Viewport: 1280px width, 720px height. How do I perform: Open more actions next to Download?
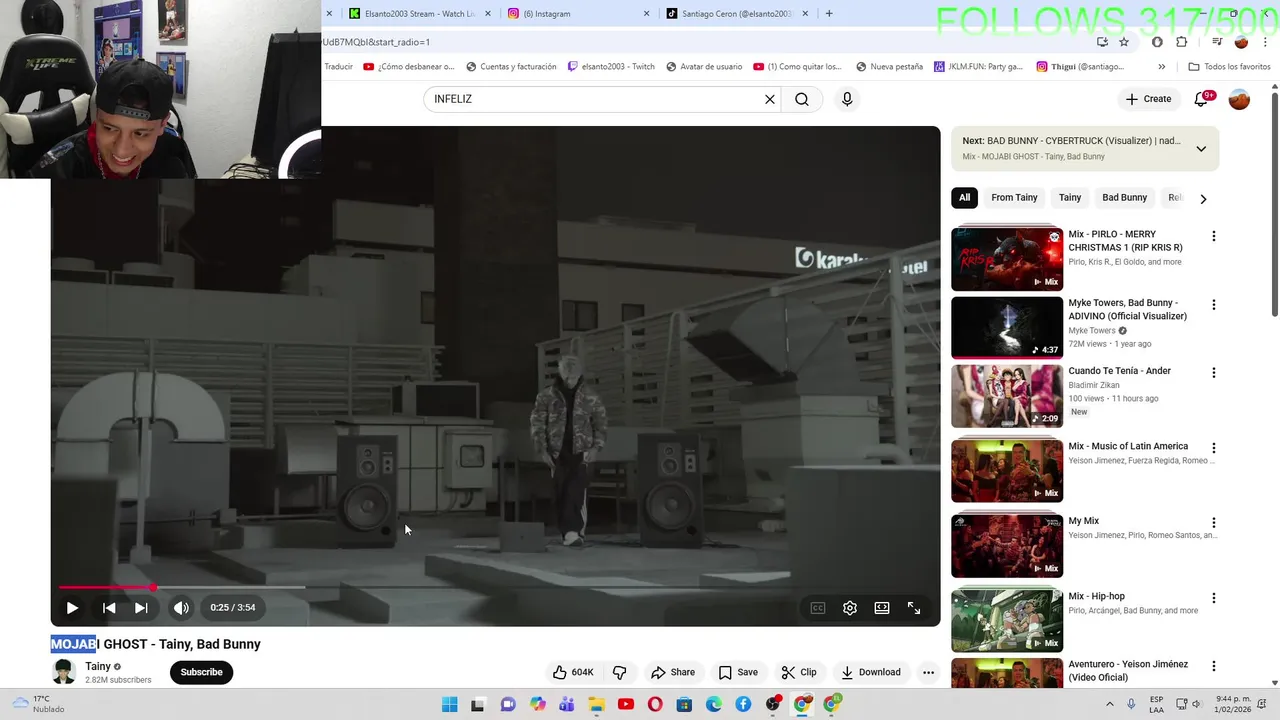coord(928,672)
